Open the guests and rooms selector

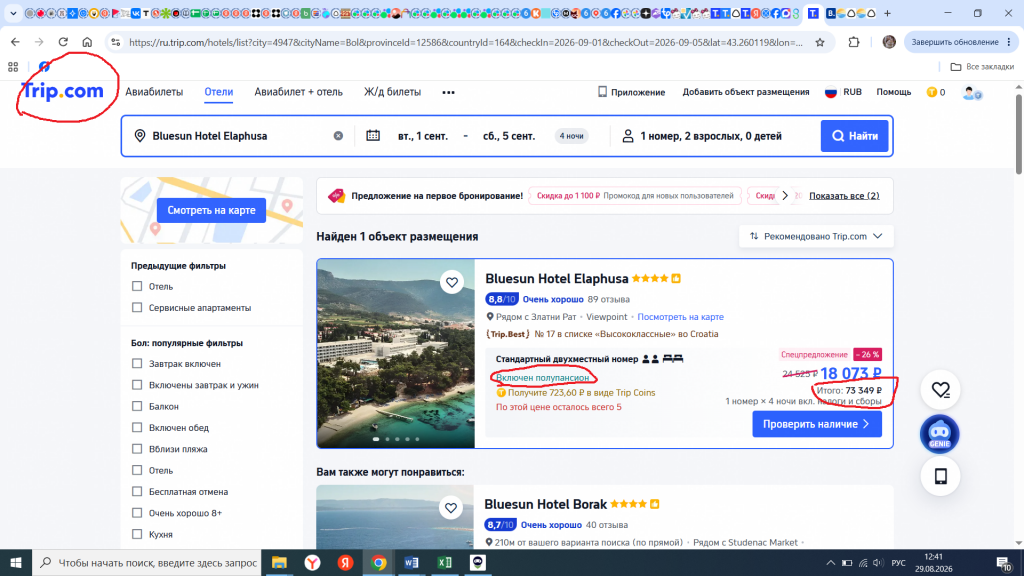pyautogui.click(x=711, y=136)
